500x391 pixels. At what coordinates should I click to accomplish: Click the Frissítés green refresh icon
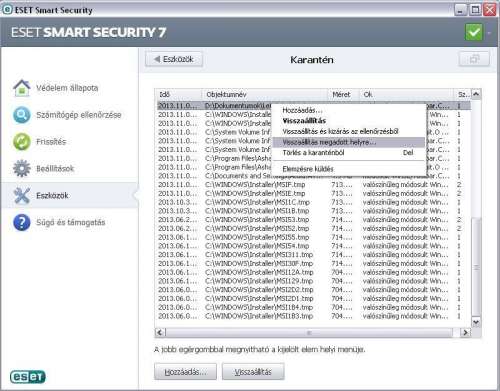(22, 142)
